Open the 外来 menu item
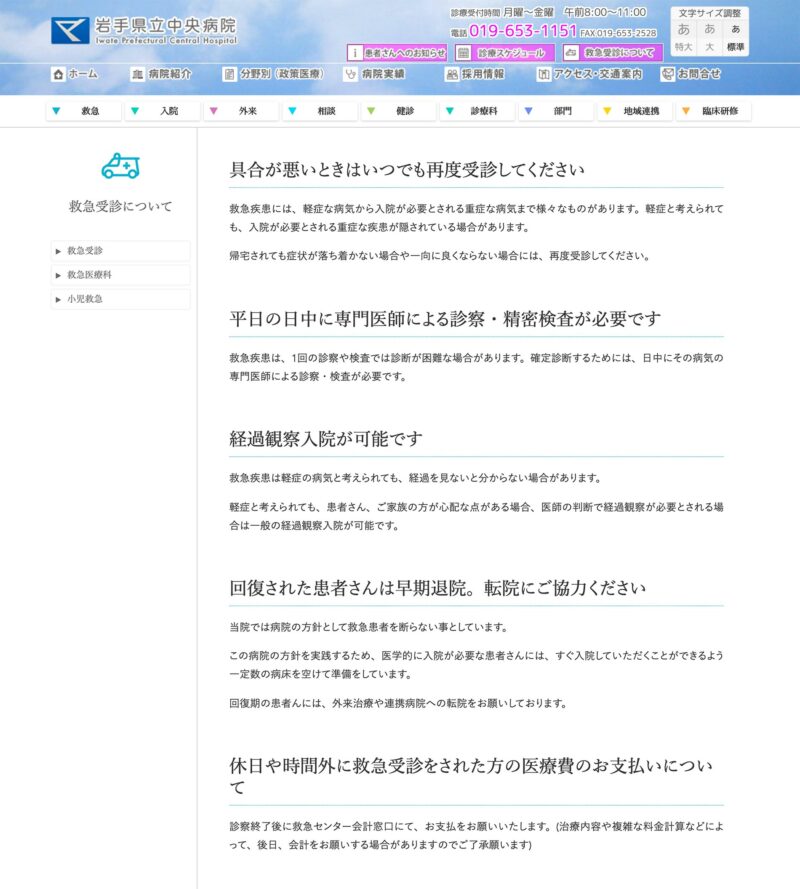 241,111
